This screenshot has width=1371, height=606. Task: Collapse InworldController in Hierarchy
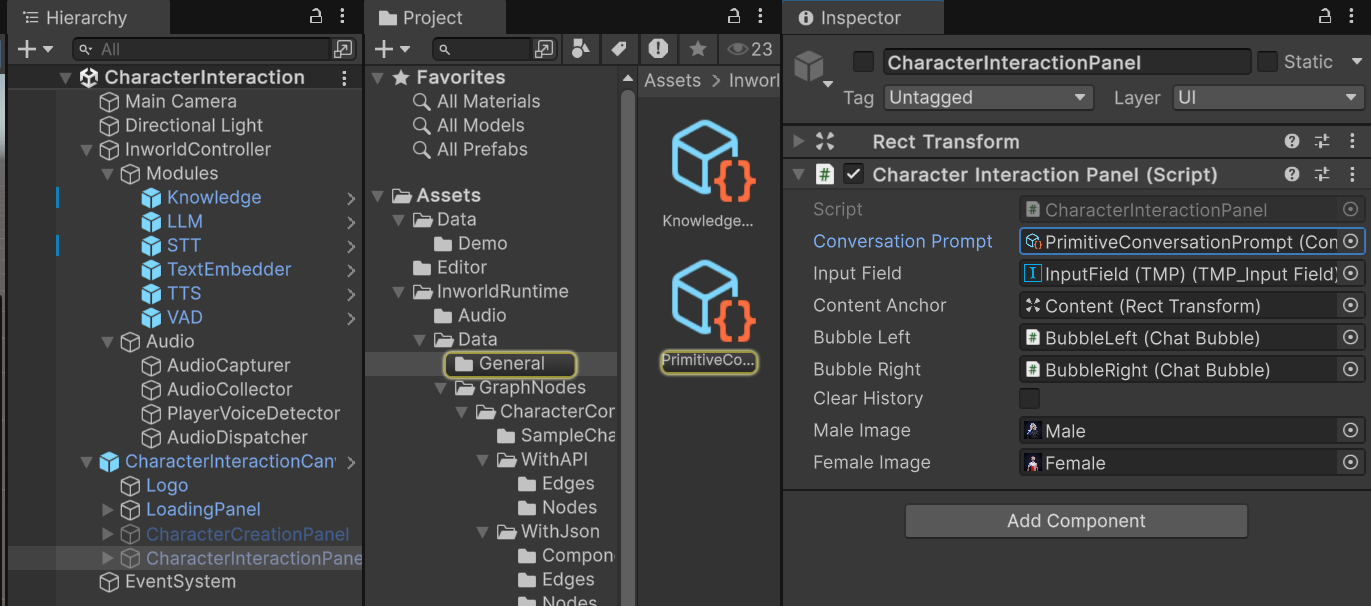[87, 150]
